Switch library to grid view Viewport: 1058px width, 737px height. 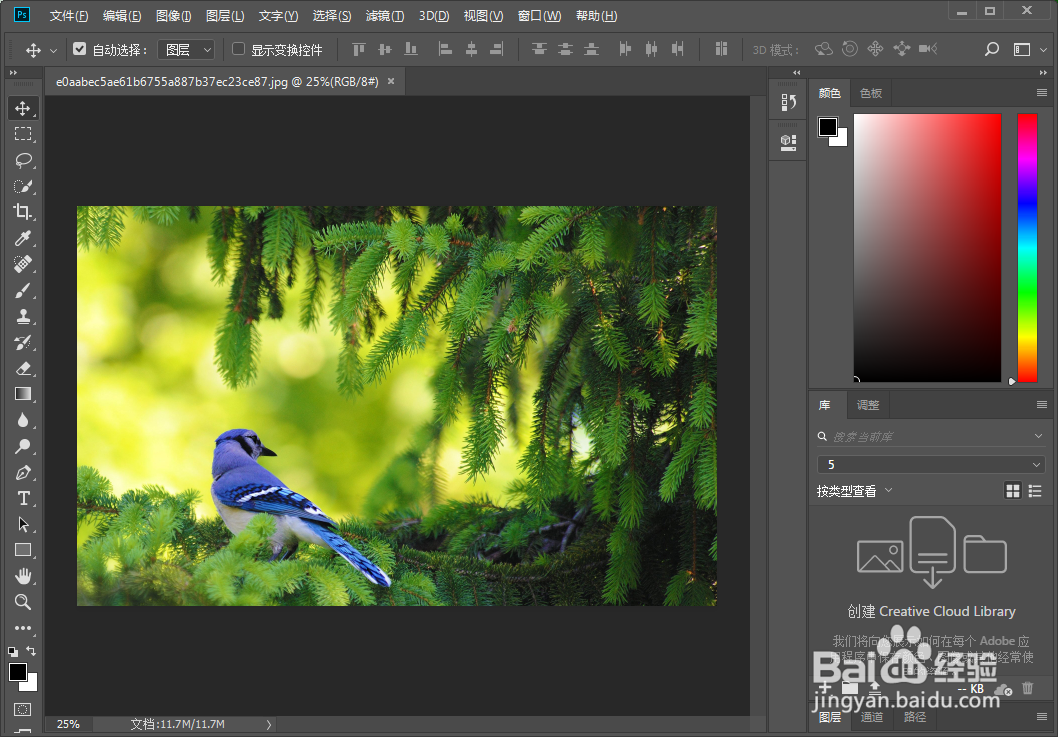tap(1013, 491)
